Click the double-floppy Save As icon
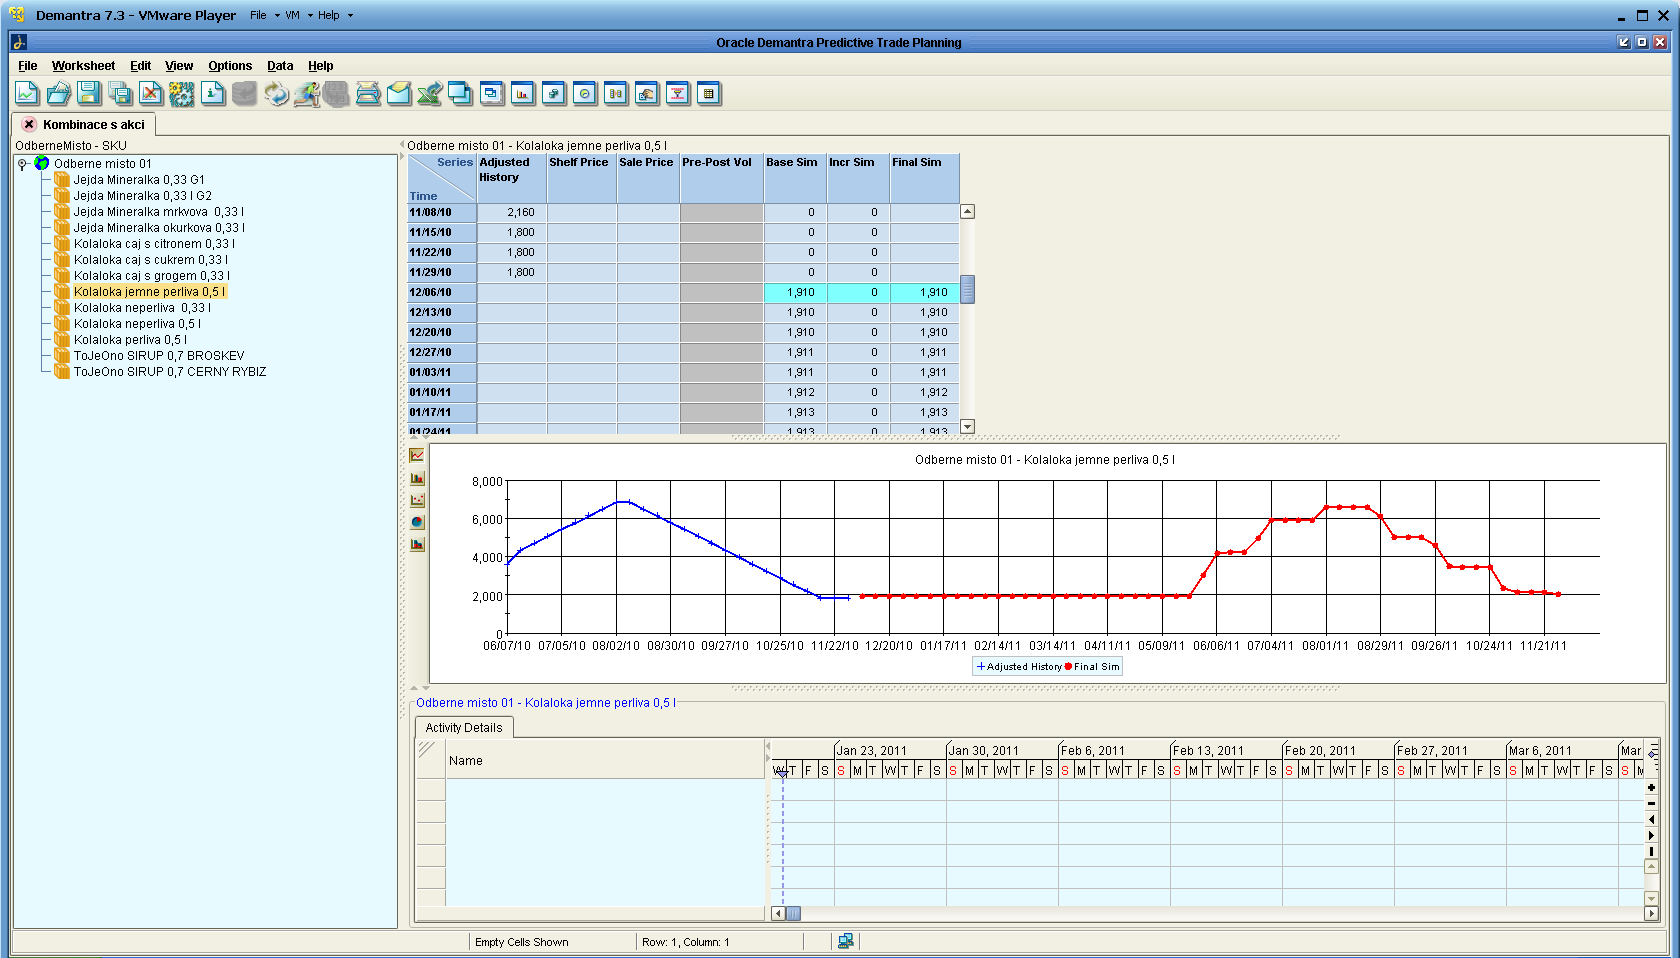 [x=121, y=94]
